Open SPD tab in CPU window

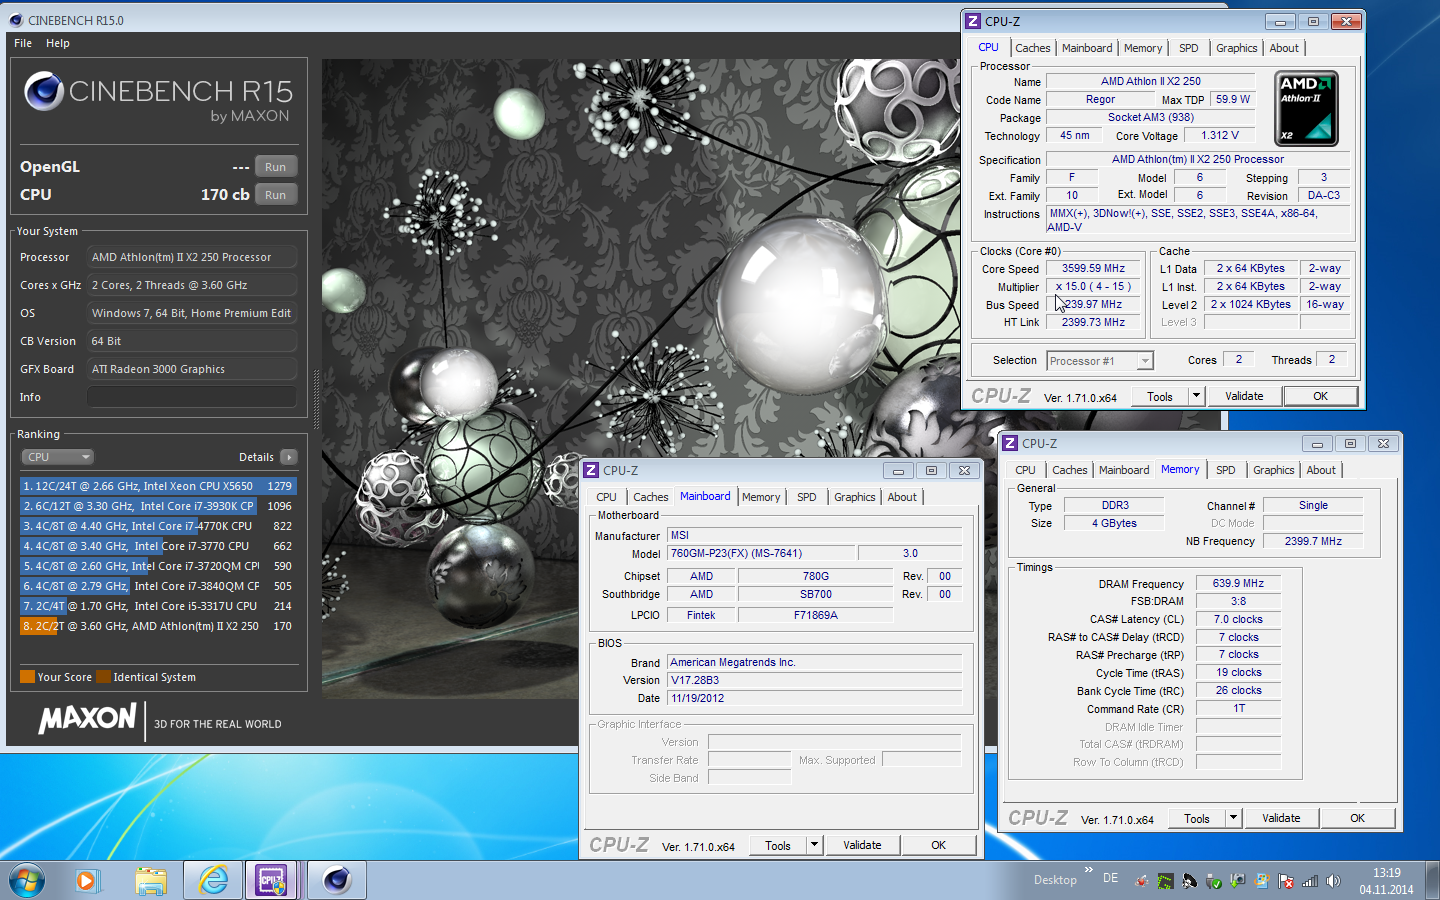pyautogui.click(x=1189, y=48)
